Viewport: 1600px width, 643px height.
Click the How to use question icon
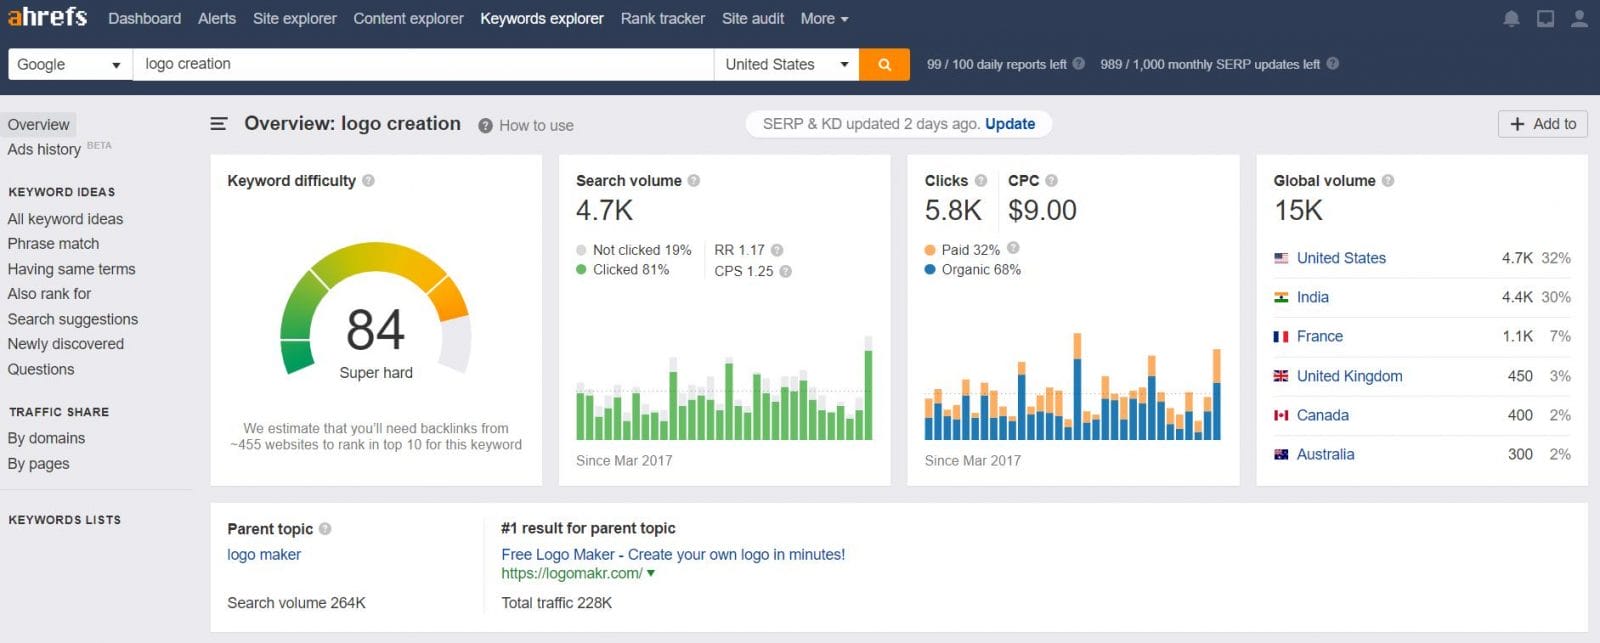(x=485, y=126)
